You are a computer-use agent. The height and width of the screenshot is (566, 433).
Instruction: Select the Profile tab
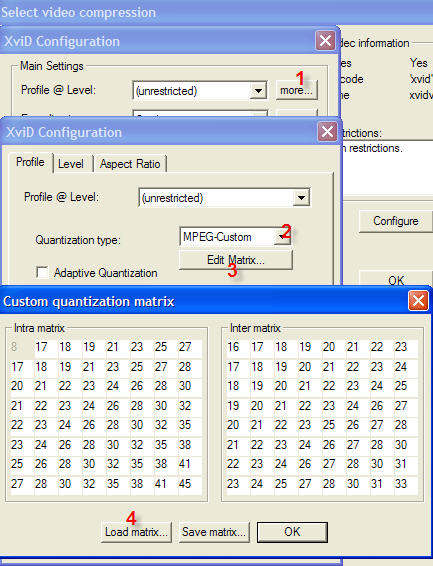(30, 162)
